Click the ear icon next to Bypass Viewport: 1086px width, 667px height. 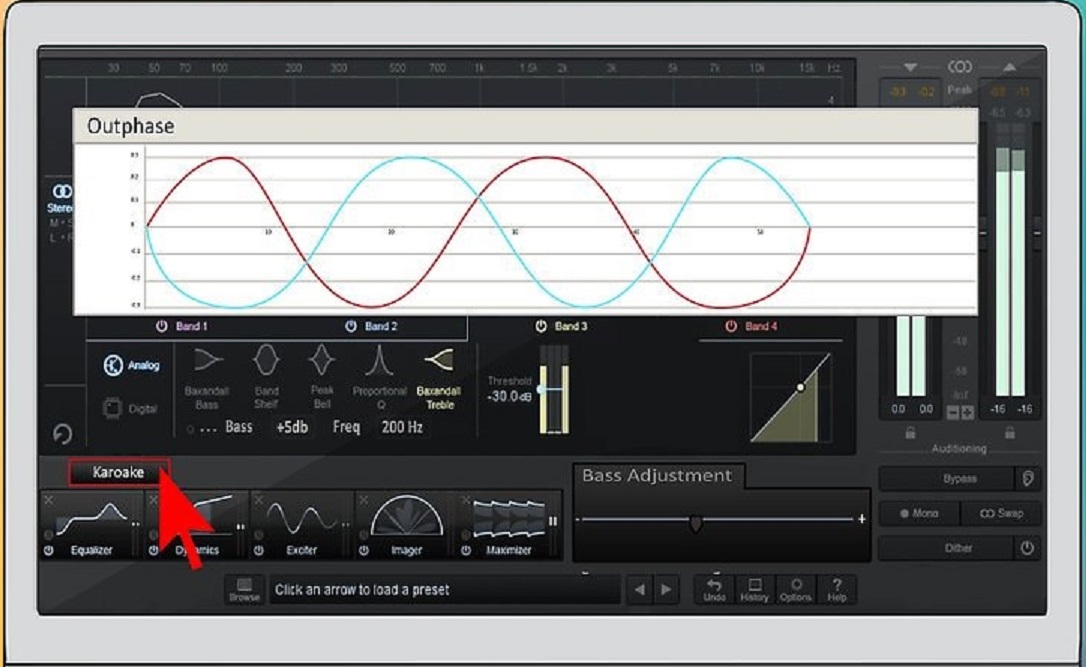tap(1028, 478)
